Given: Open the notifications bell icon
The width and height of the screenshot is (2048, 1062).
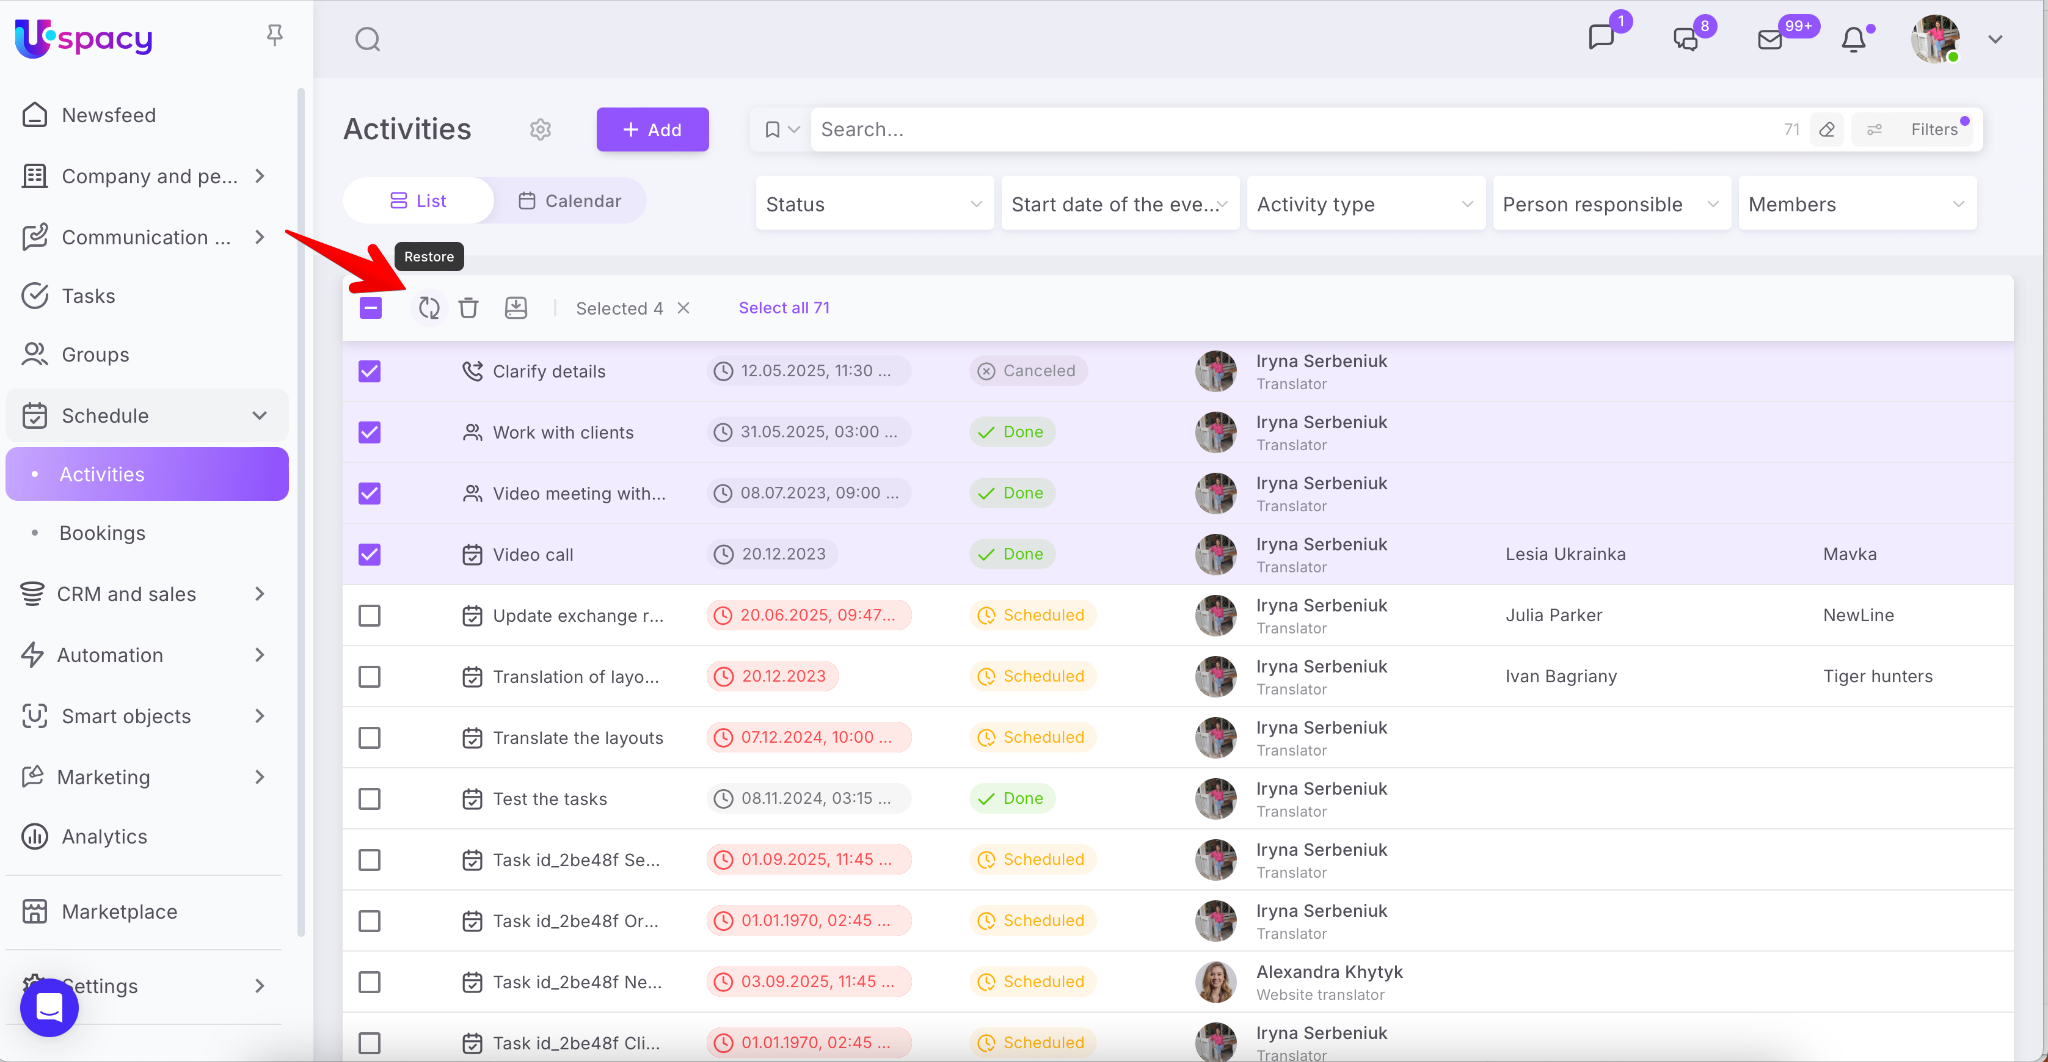Looking at the screenshot, I should [1853, 40].
